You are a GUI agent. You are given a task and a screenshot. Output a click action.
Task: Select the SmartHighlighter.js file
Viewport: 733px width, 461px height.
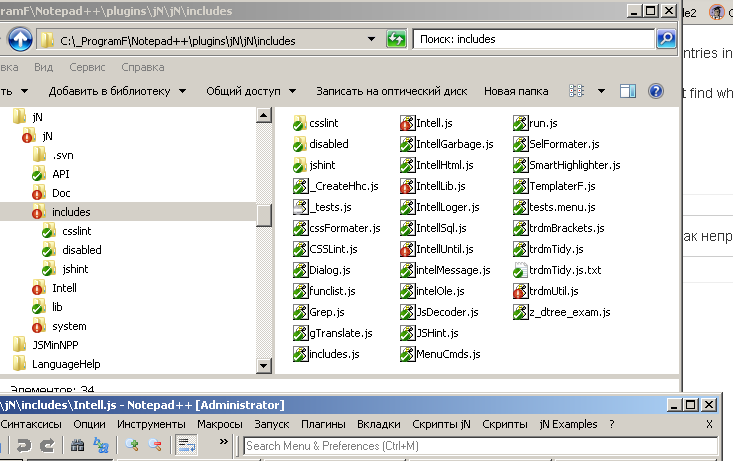tap(567, 165)
